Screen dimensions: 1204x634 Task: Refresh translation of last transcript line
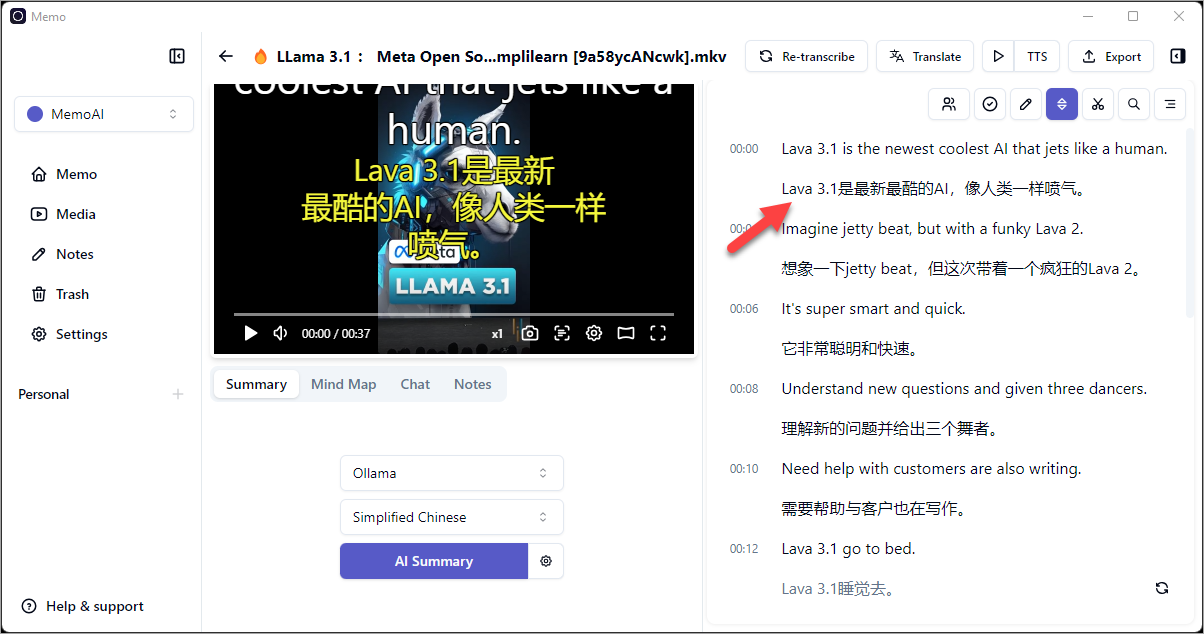(1162, 588)
